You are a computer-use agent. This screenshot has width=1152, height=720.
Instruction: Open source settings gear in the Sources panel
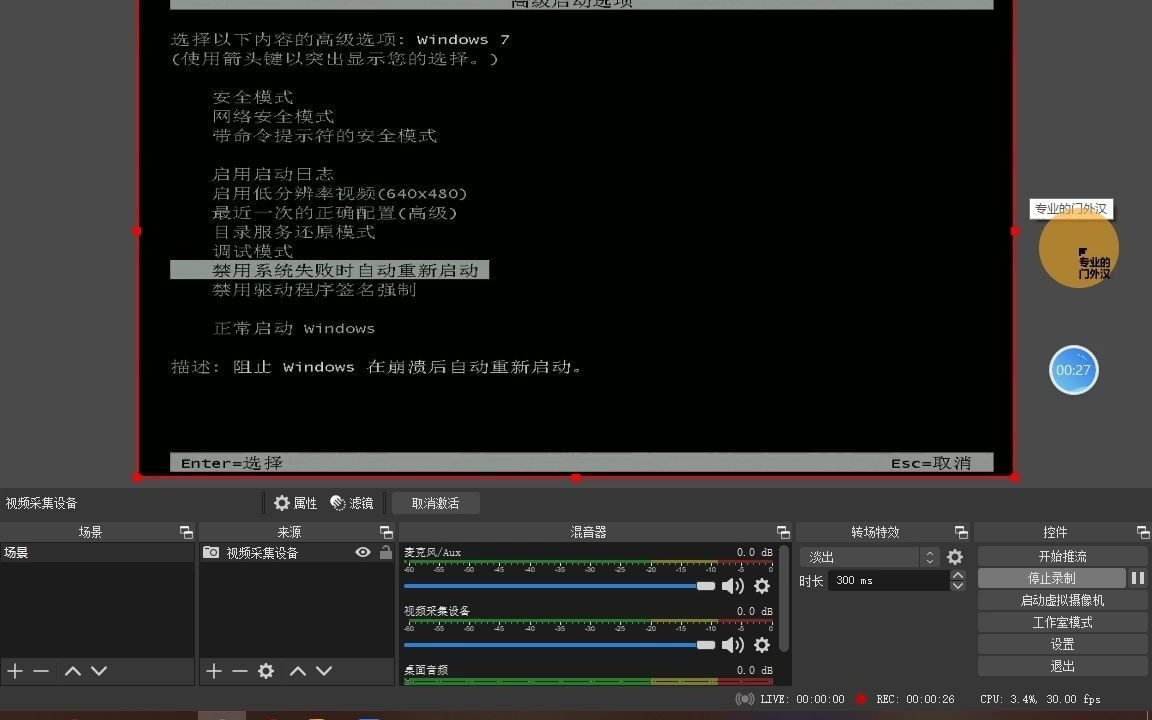265,671
